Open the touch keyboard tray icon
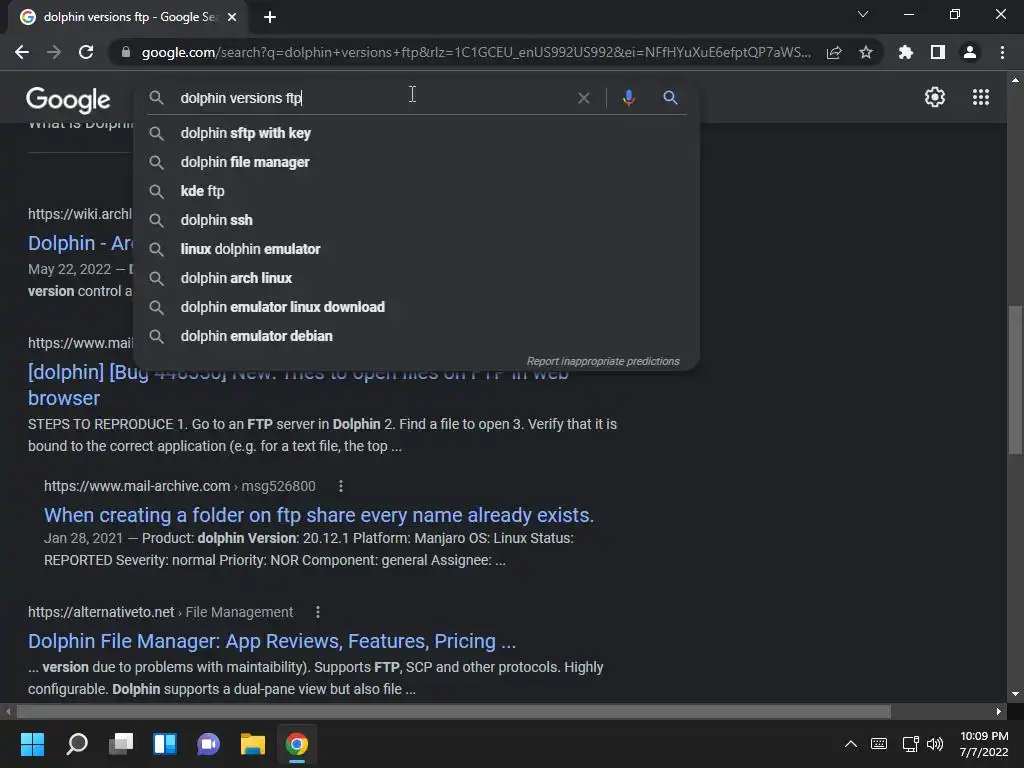Image resolution: width=1024 pixels, height=768 pixels. 879,744
